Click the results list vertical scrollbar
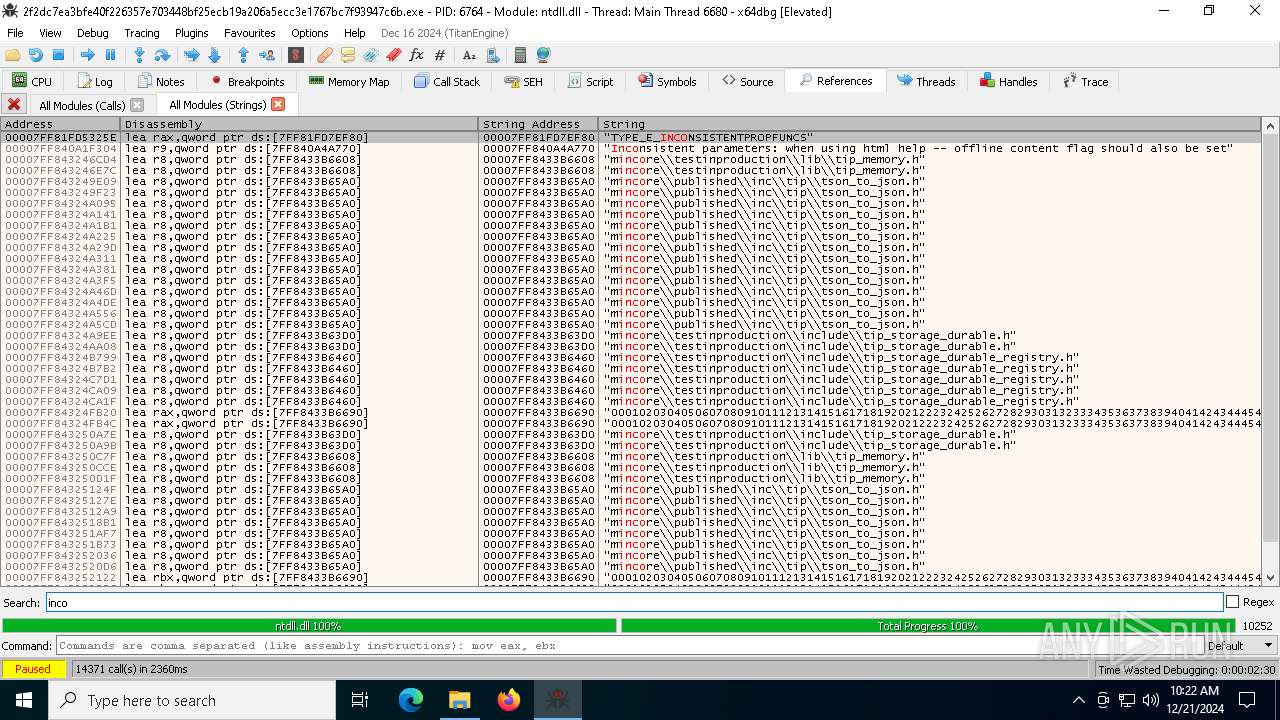The width and height of the screenshot is (1280, 720). tap(1270, 351)
